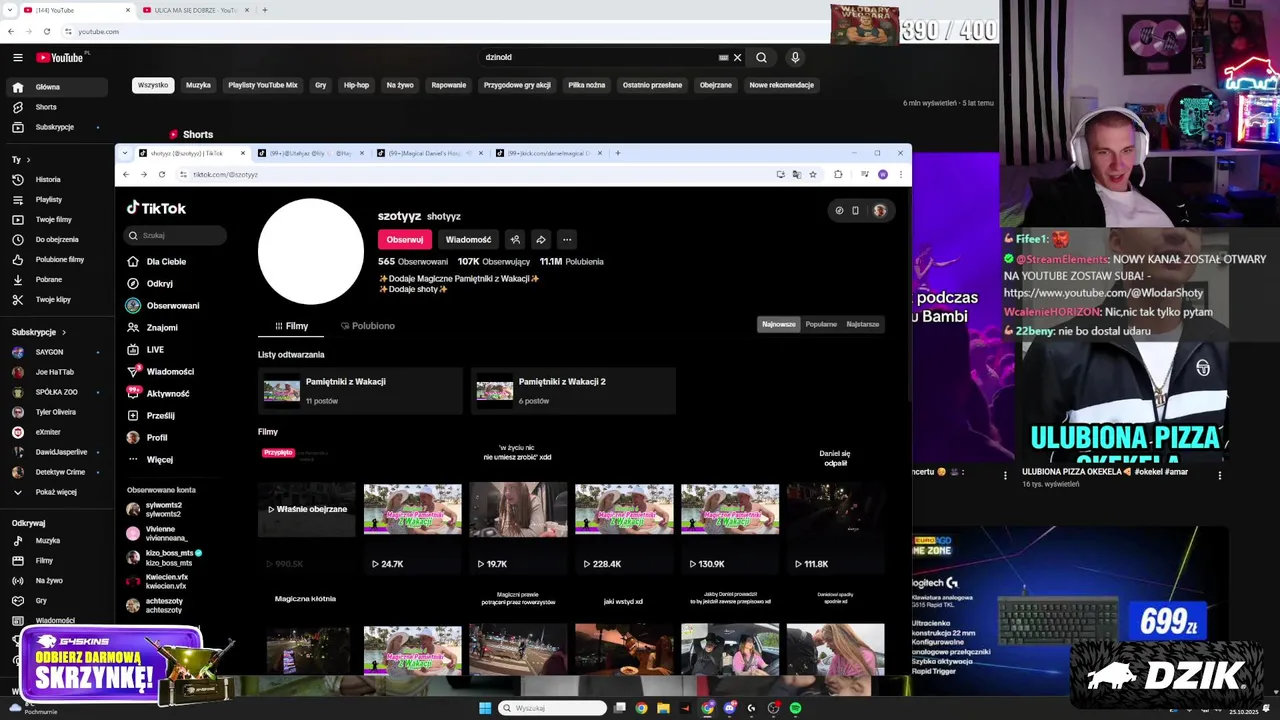Screen dimensions: 1280x720
Task: Expand Subskrypcje heading chevron
Action: click(64, 332)
